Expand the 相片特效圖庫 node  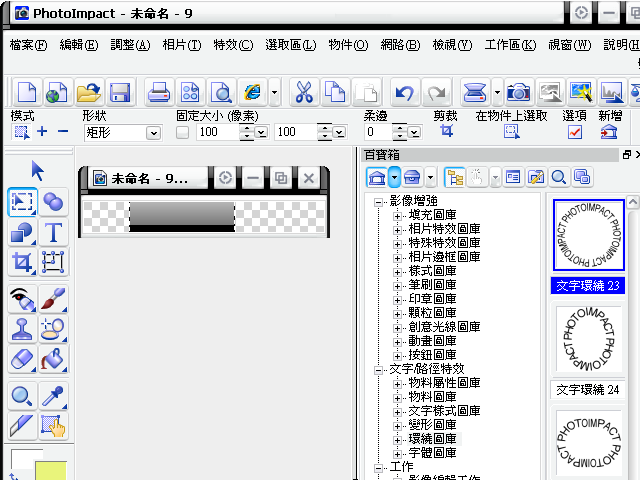point(397,230)
